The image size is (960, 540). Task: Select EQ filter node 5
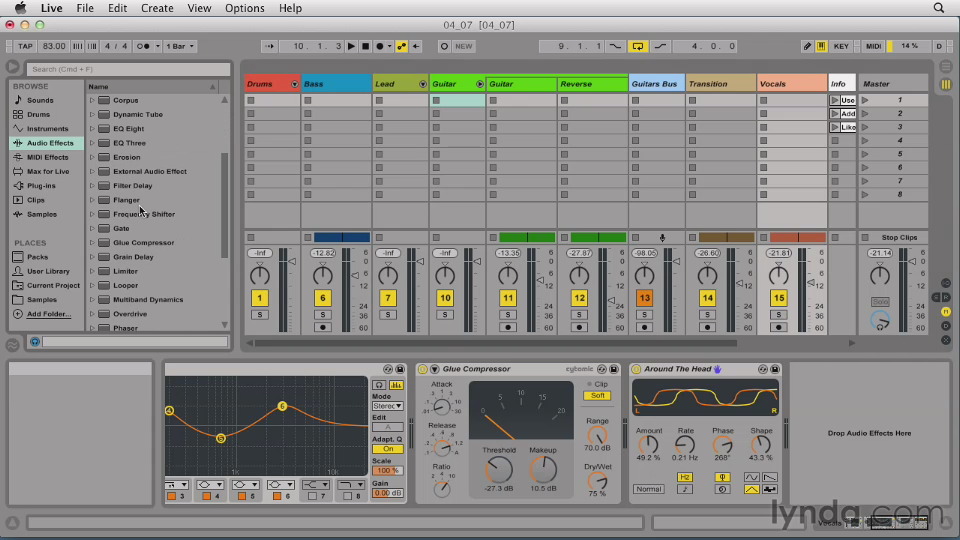point(221,438)
